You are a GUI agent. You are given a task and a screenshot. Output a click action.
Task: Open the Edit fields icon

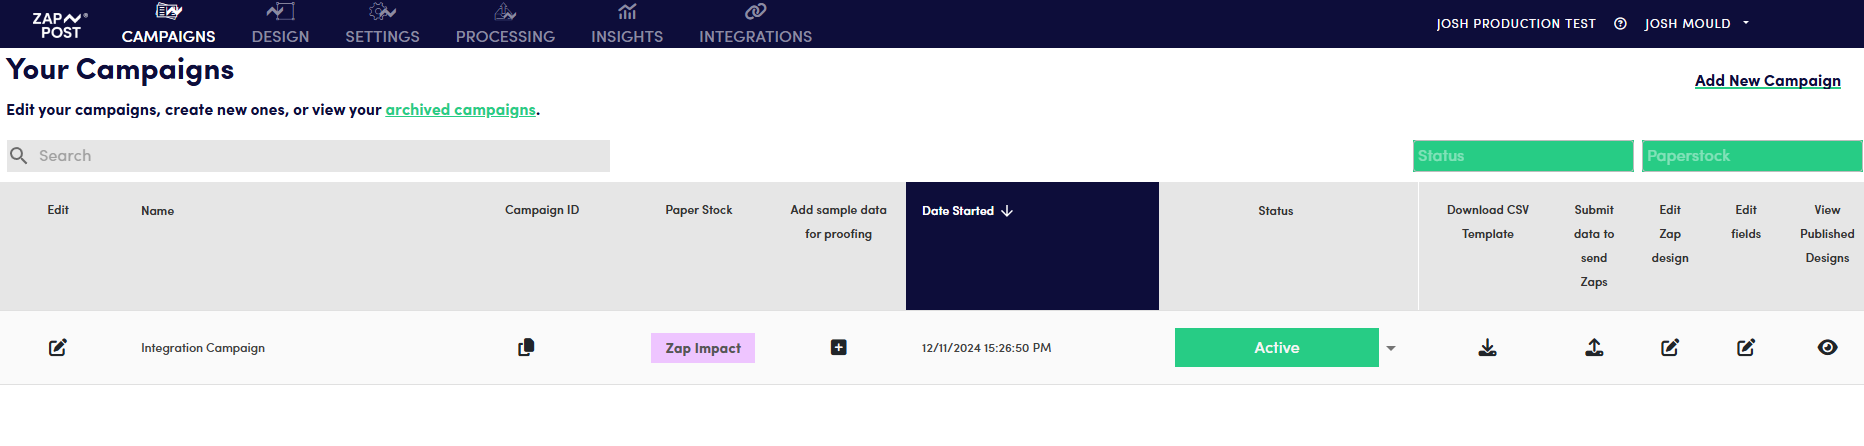coord(1746,347)
